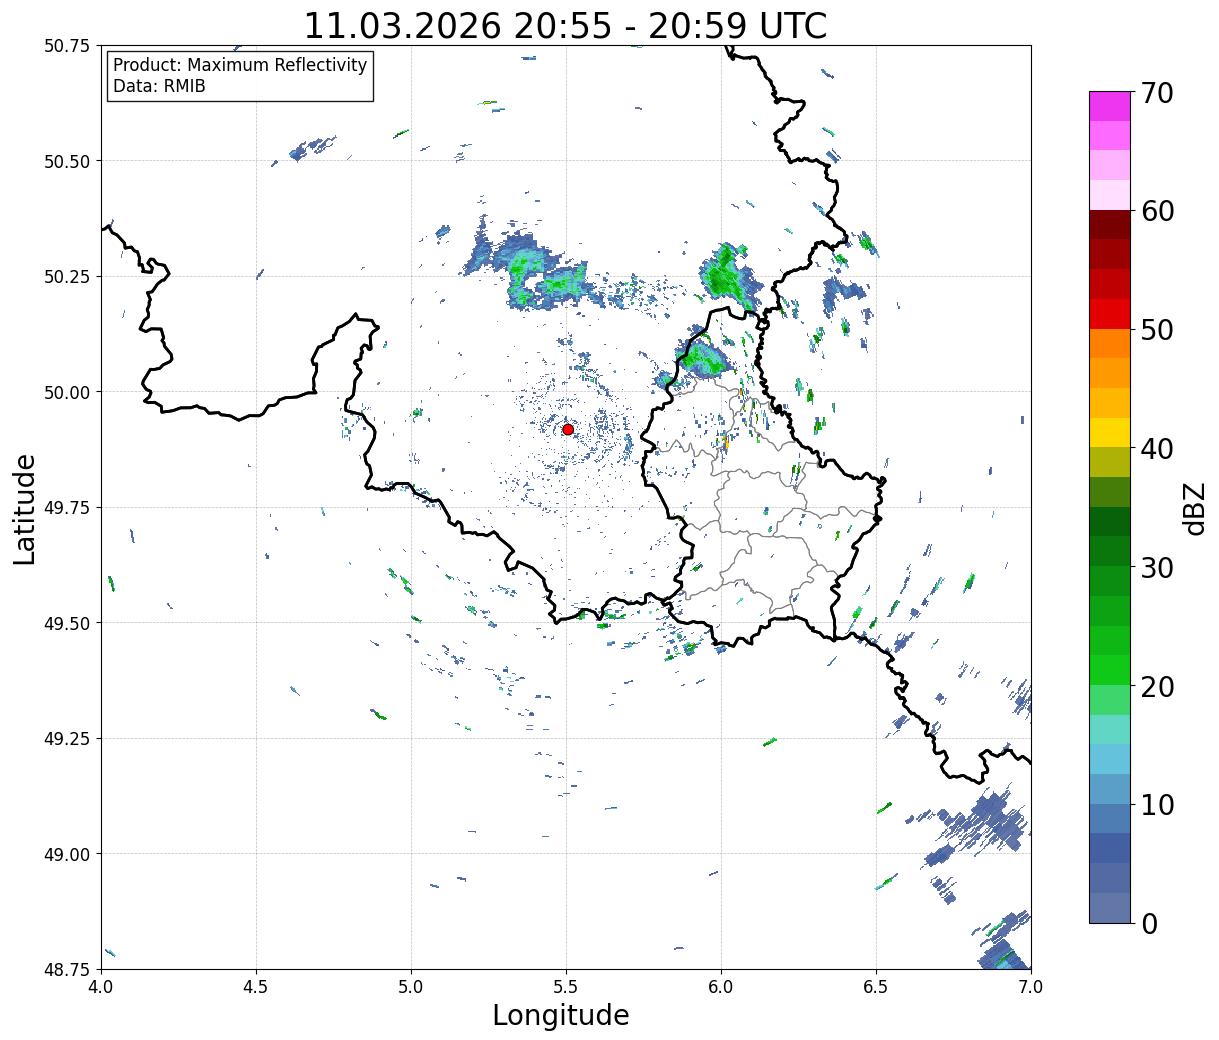
Task: Click the latitude tick label 48.75
Action: [x=66, y=969]
